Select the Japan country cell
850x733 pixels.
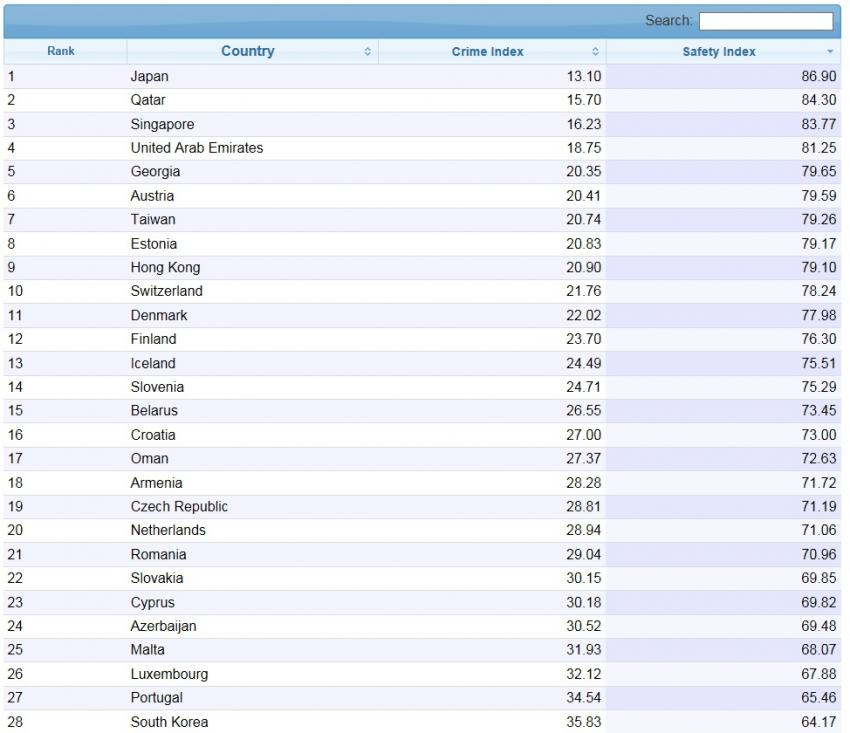(253, 76)
